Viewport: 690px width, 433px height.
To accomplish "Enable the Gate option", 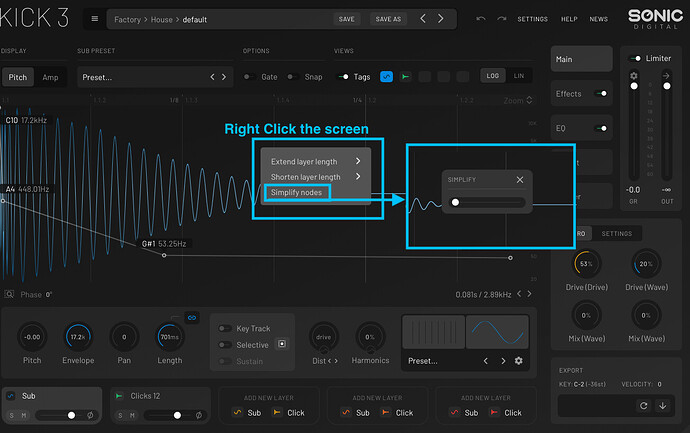I will click(x=251, y=76).
